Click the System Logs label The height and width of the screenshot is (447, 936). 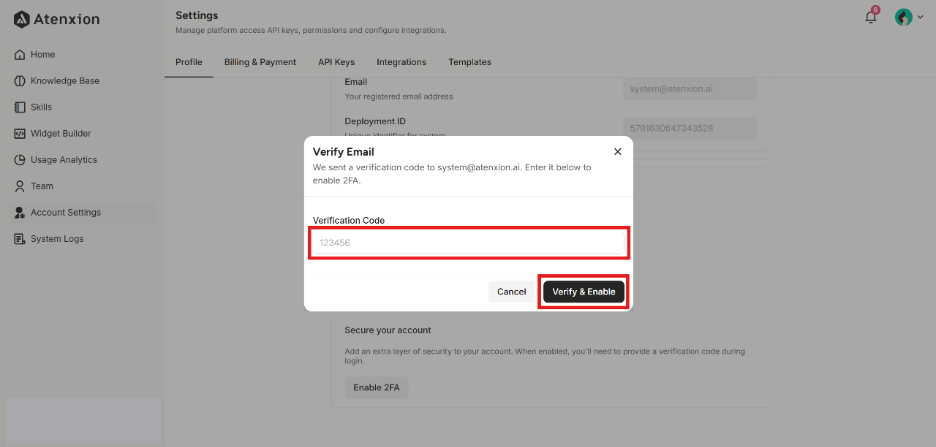57,239
